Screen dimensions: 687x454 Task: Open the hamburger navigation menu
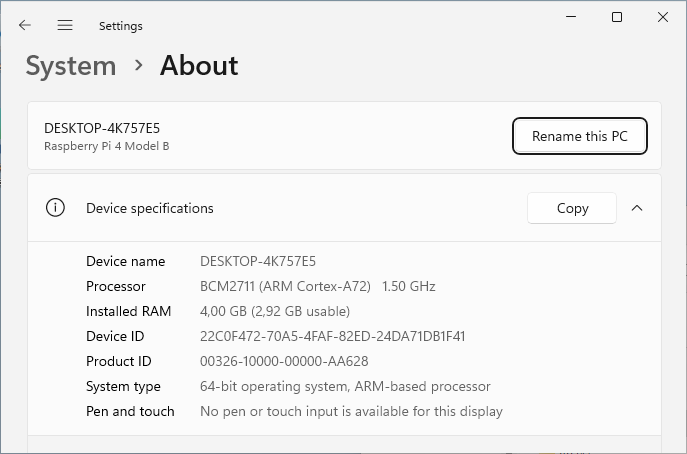(x=65, y=25)
